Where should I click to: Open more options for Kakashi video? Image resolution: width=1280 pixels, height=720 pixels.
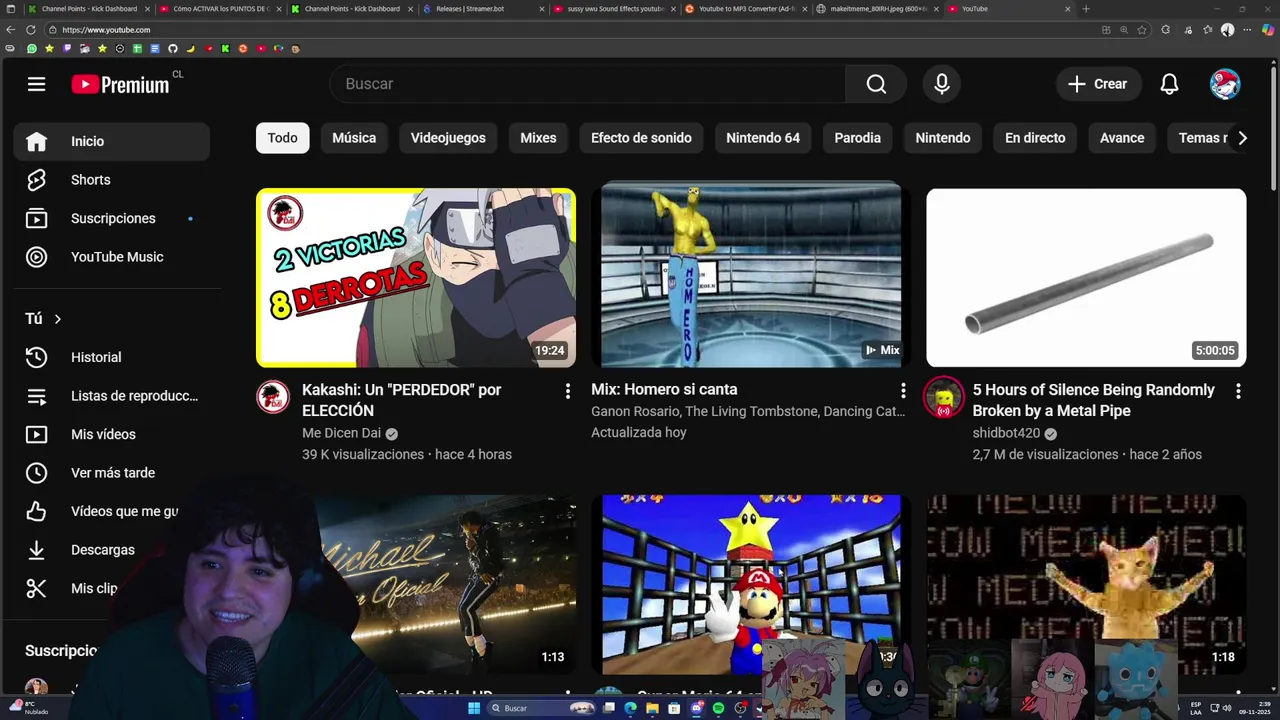(568, 391)
